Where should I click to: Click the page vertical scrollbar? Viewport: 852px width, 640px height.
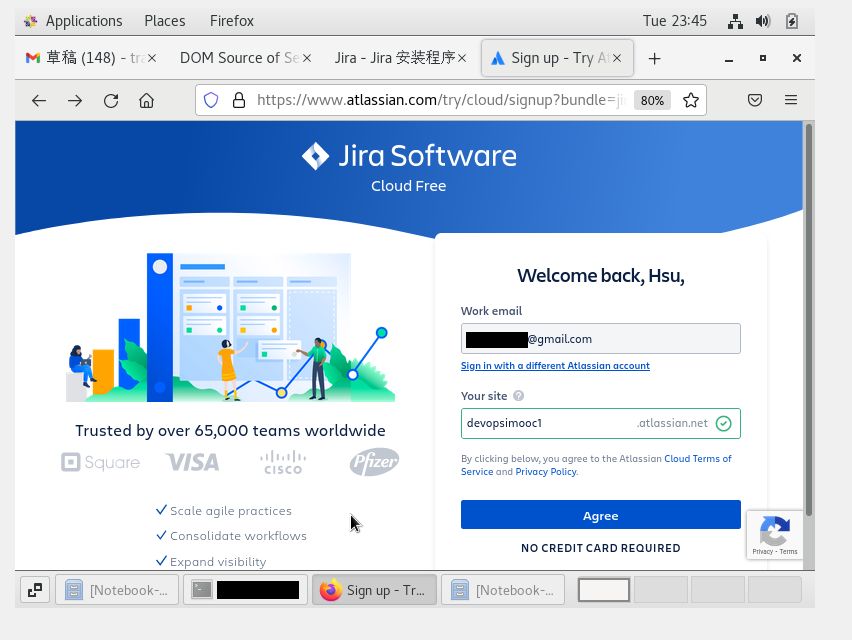click(809, 321)
